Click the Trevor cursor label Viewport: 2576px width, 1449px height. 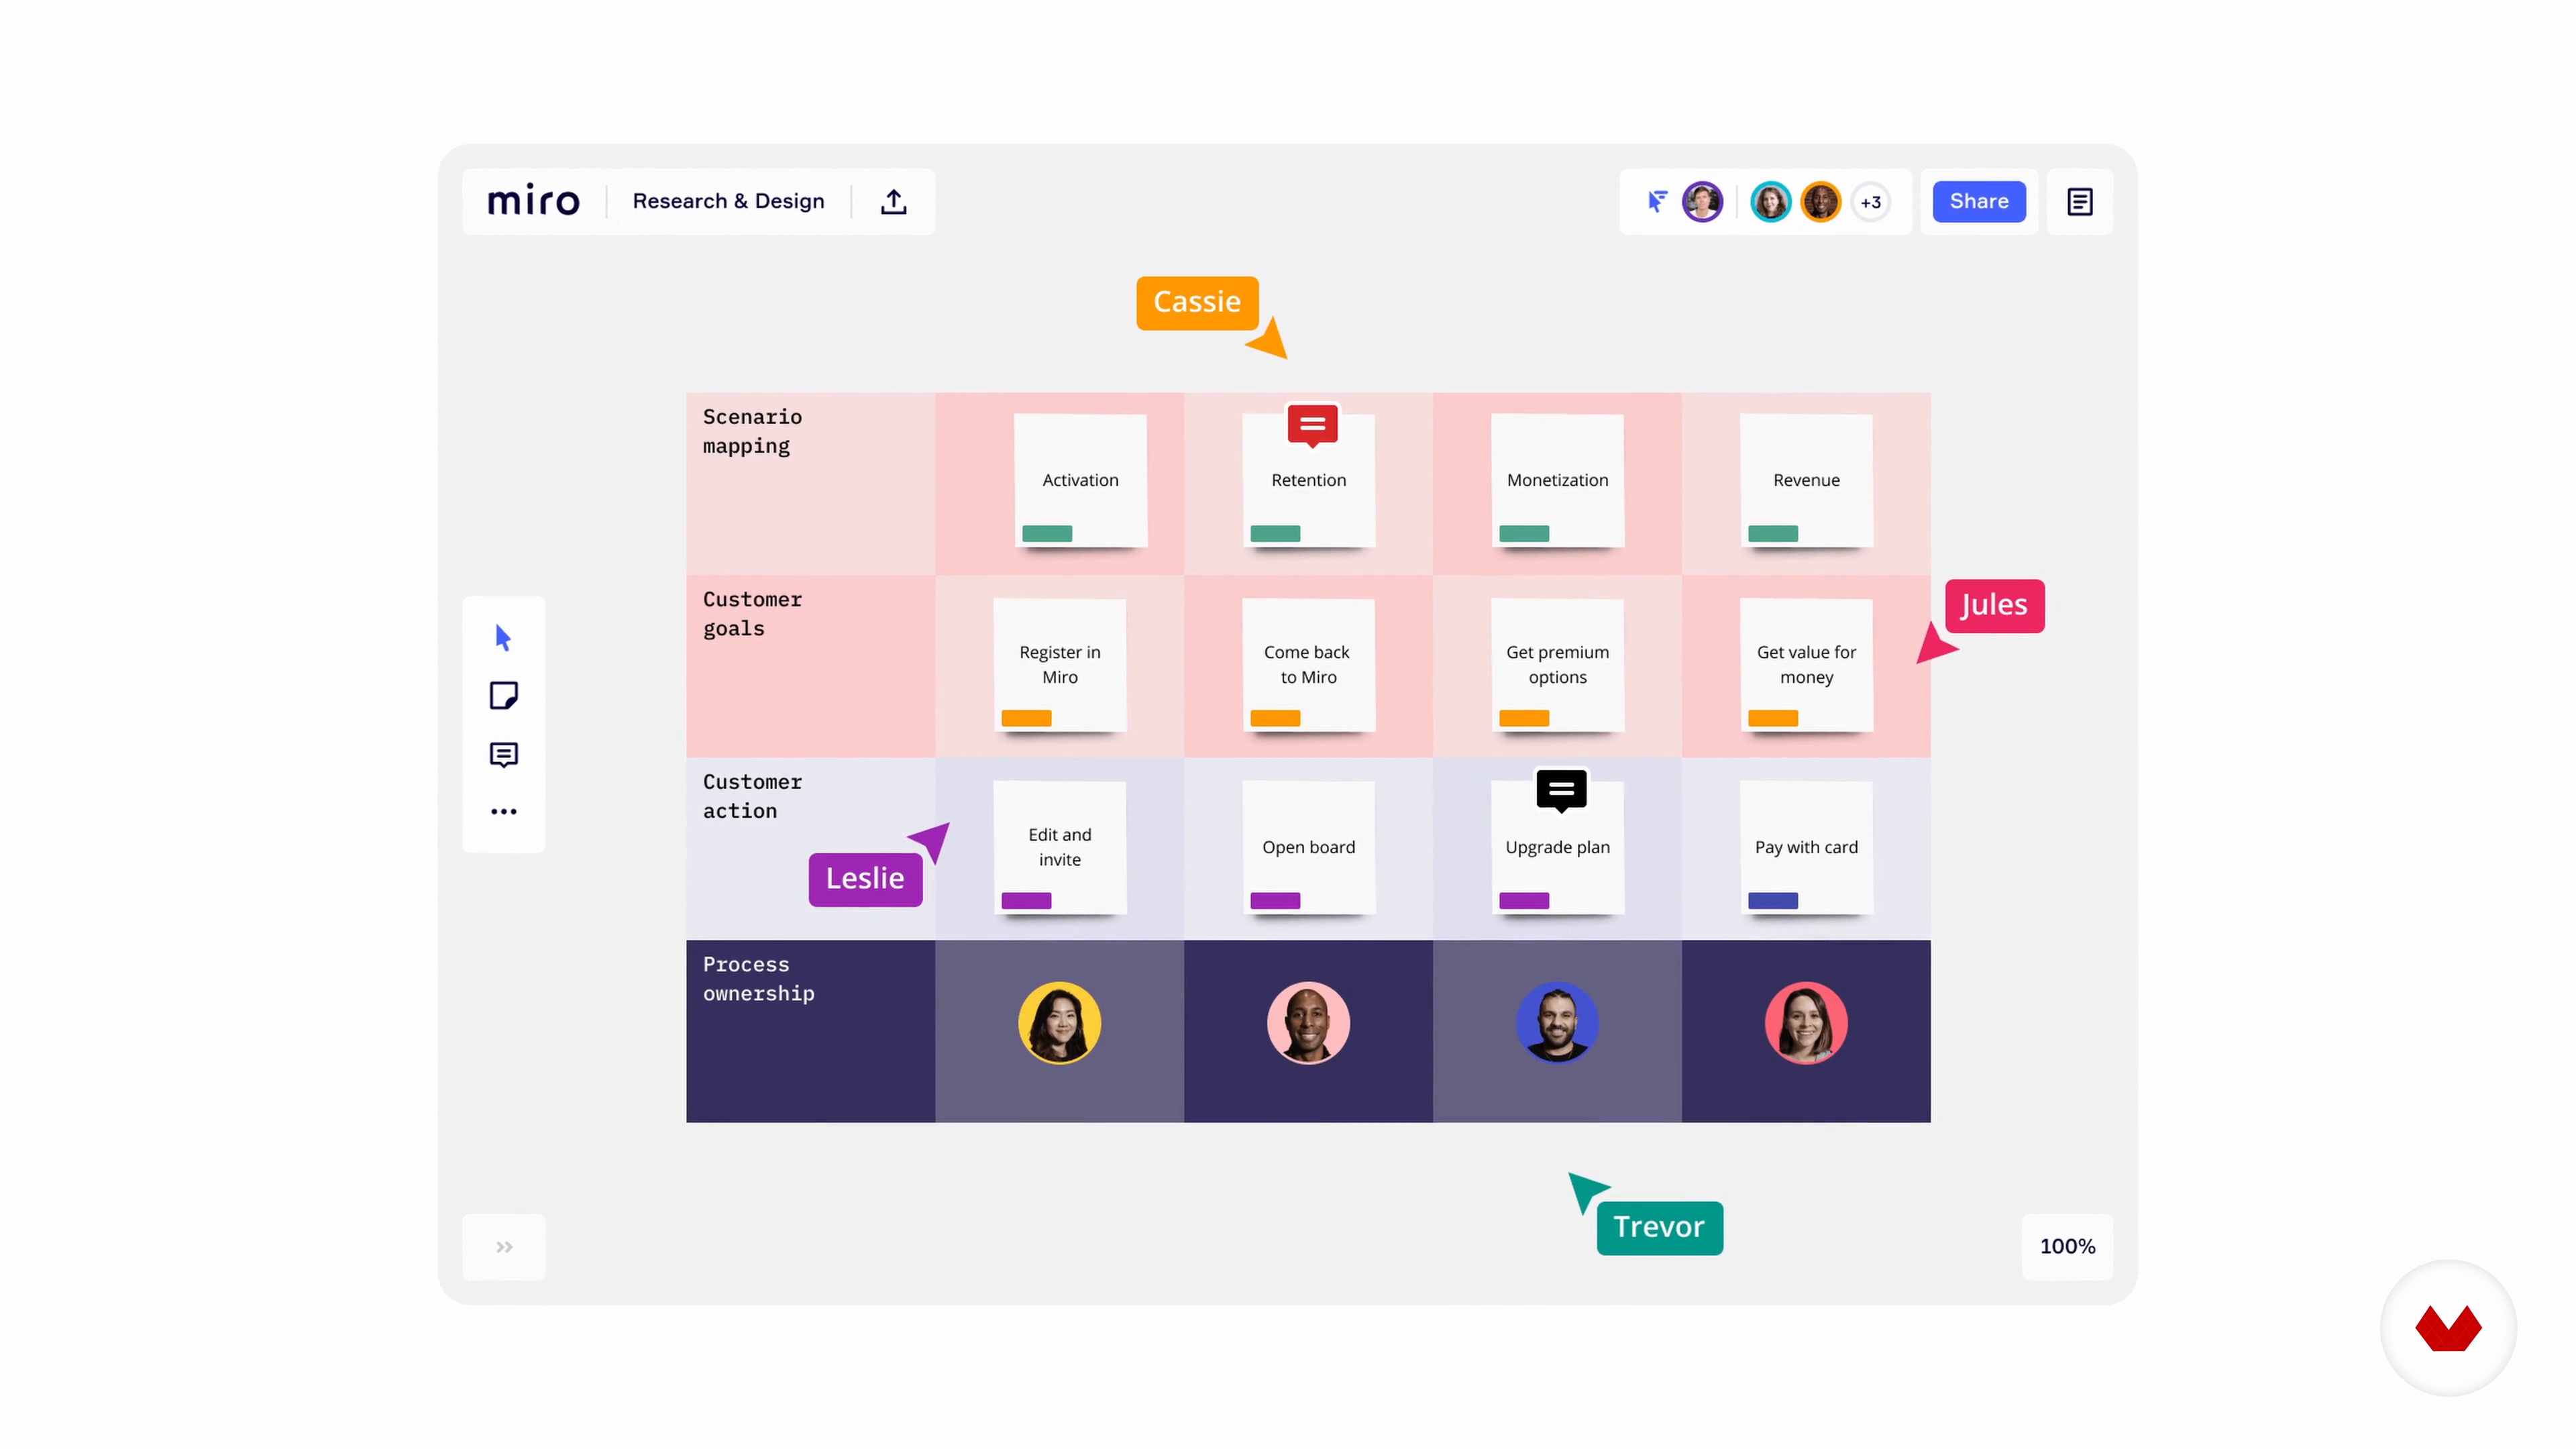pyautogui.click(x=1659, y=1227)
